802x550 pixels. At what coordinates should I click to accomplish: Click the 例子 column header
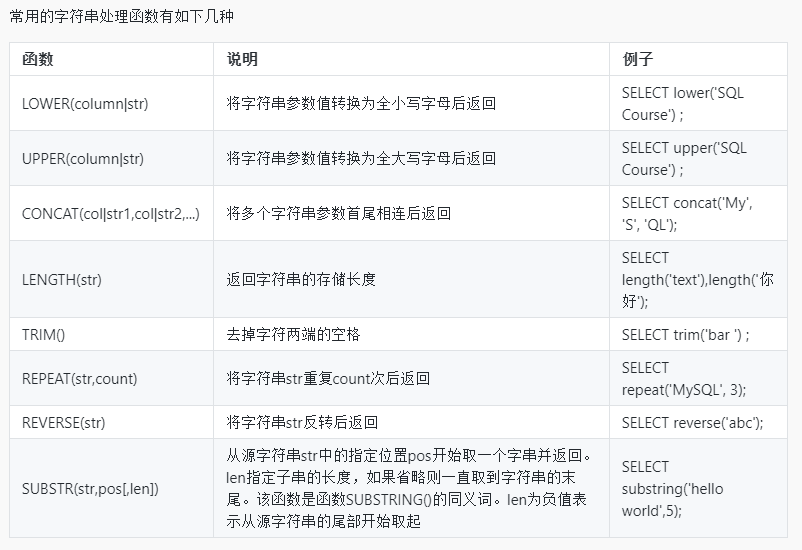[x=637, y=59]
